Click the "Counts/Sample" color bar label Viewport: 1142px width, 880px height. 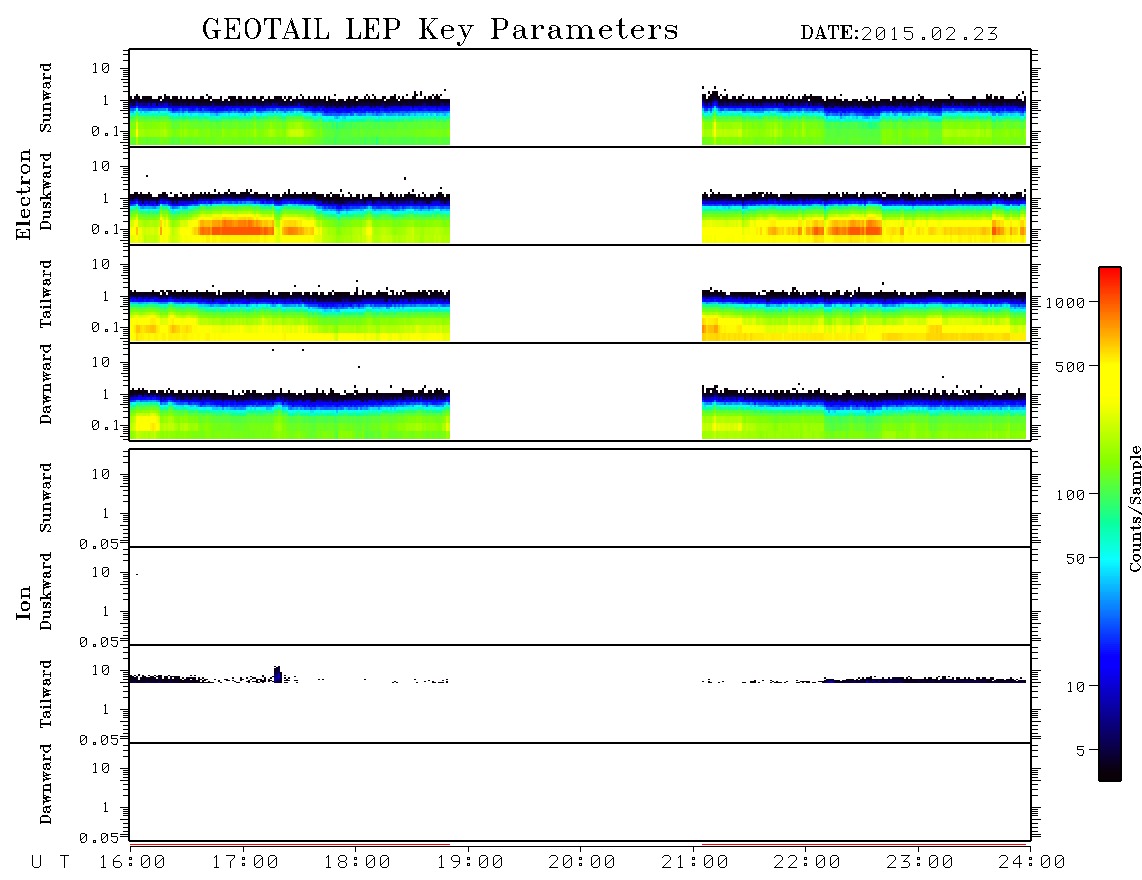coord(1134,508)
